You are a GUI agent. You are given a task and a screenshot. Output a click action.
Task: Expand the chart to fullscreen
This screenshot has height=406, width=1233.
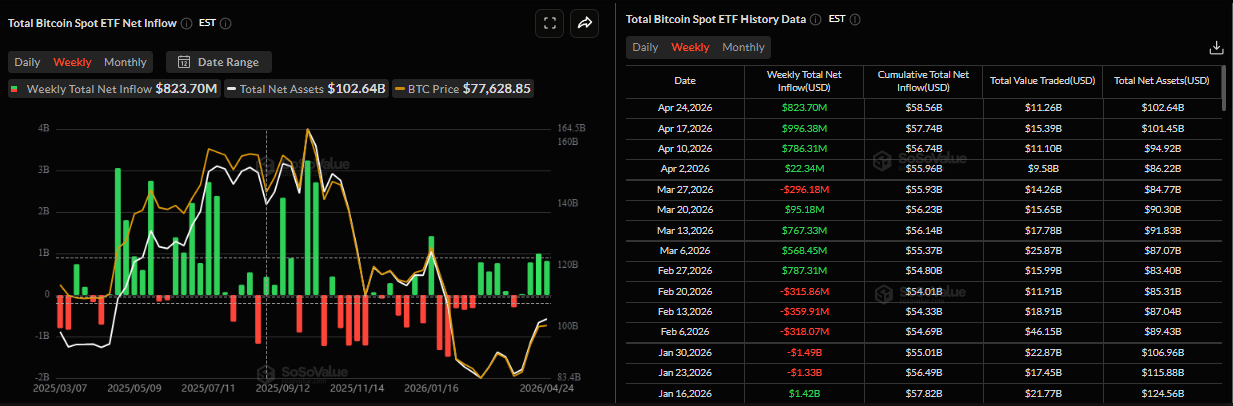pyautogui.click(x=549, y=23)
